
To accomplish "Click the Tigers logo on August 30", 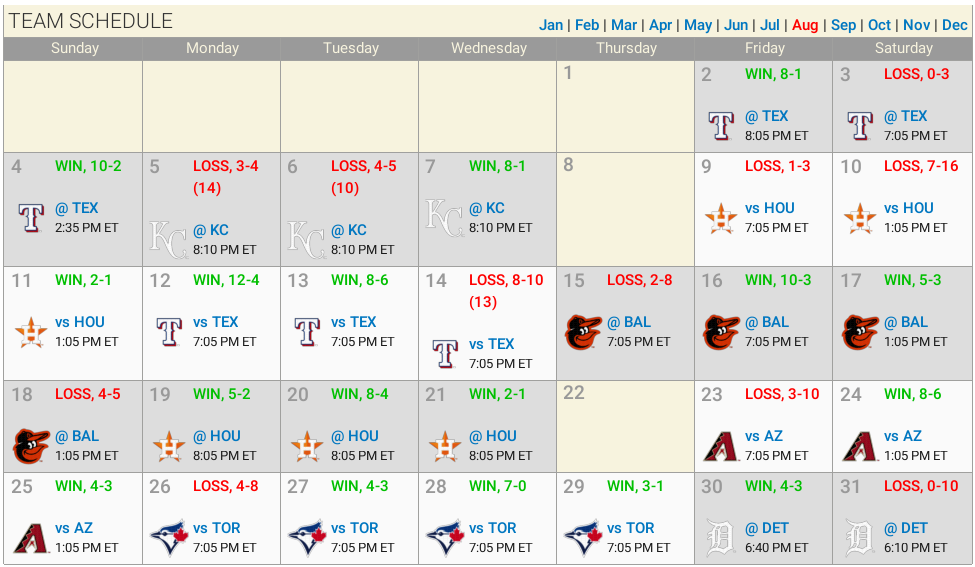I will click(721, 537).
